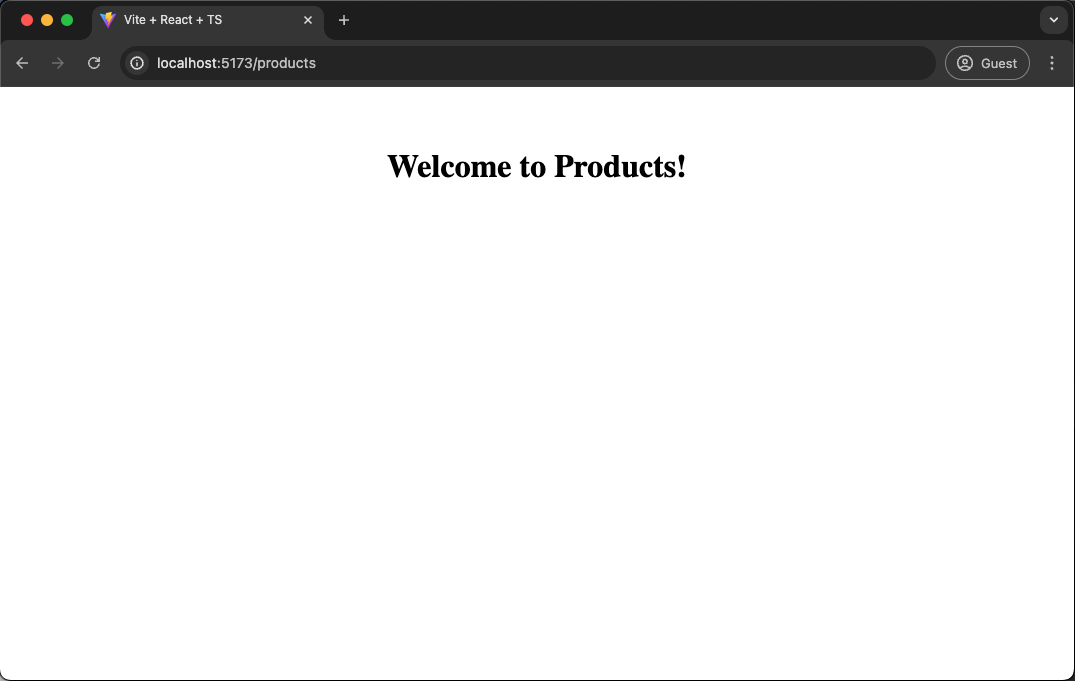
Task: Open a new tab with the plus icon
Action: [344, 19]
